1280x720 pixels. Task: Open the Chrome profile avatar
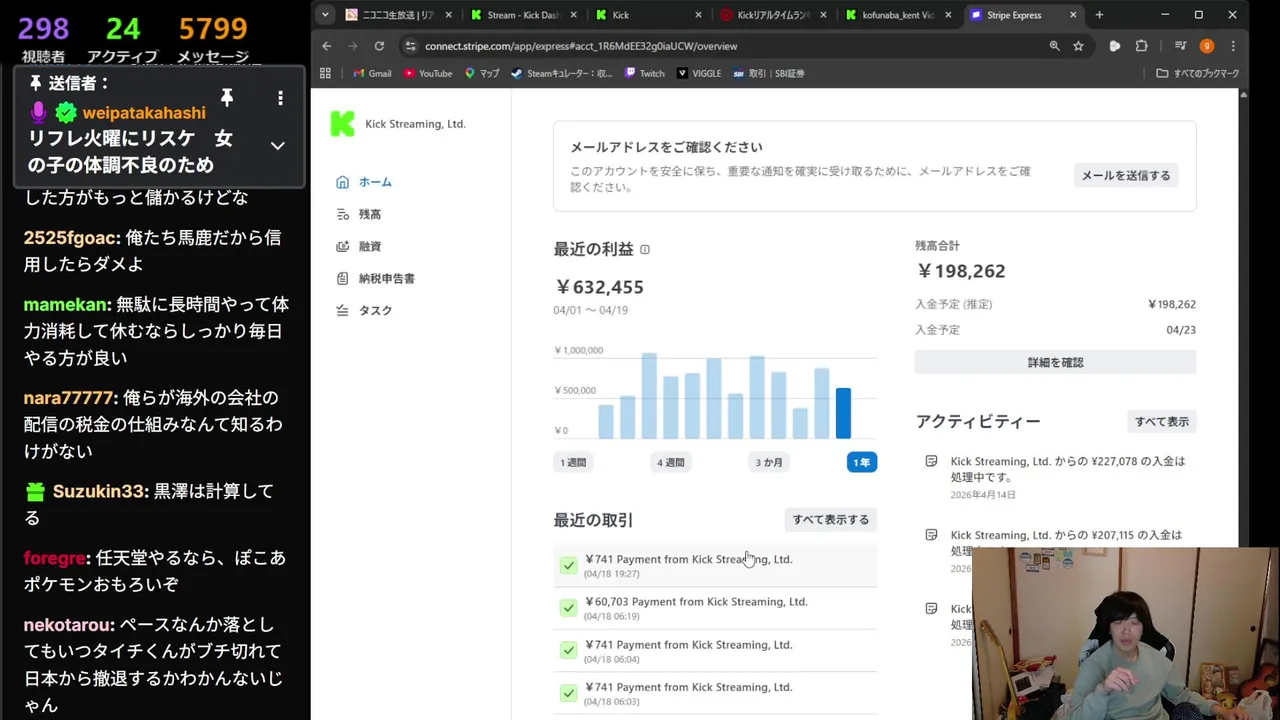click(x=1206, y=46)
